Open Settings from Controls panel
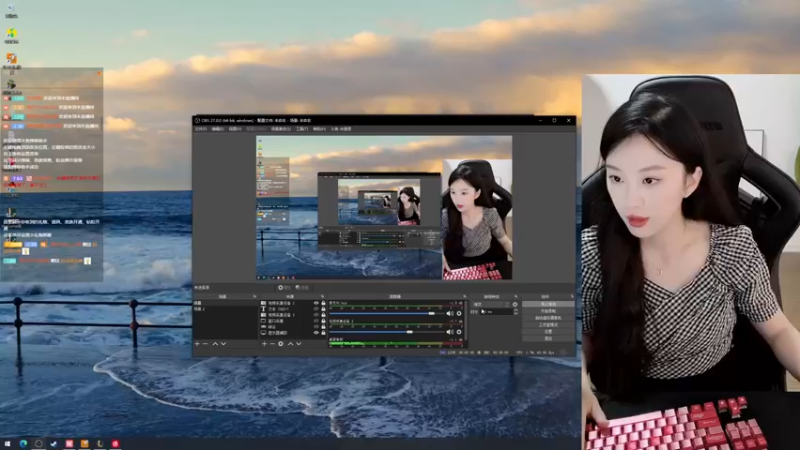 click(548, 332)
